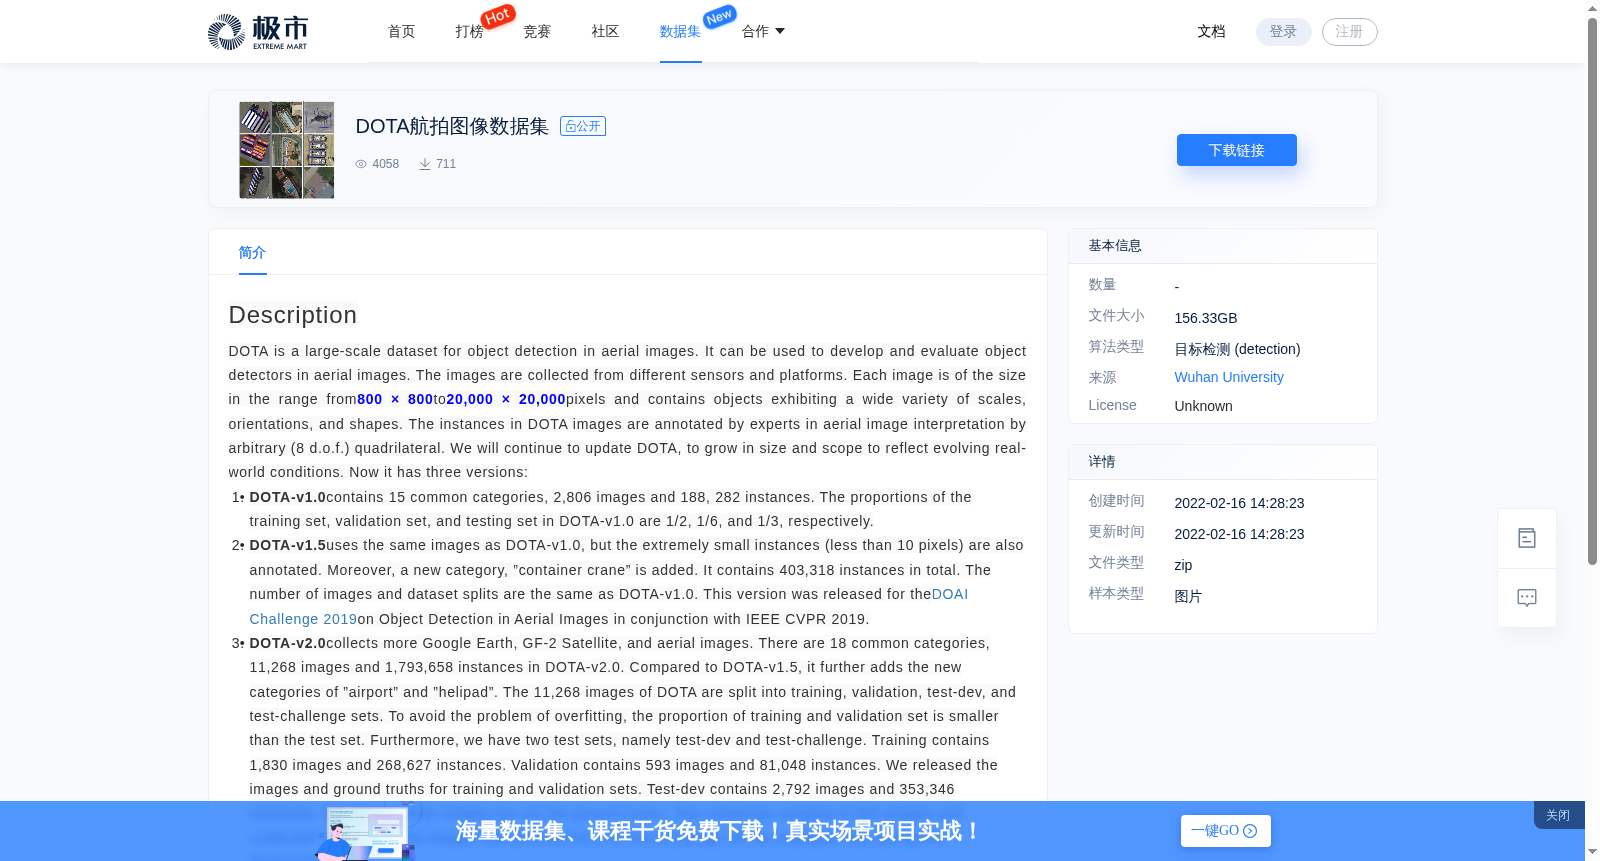Click the document note floating icon

[1527, 538]
